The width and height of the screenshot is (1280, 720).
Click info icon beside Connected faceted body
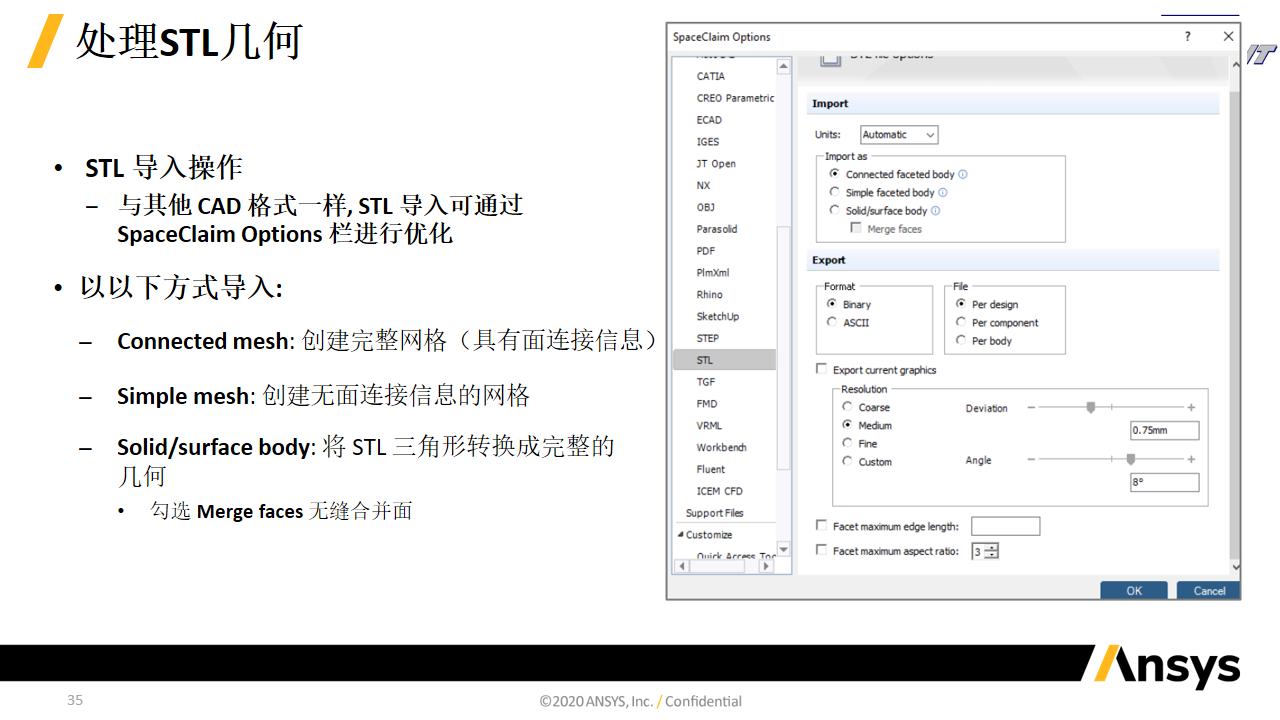pos(963,175)
